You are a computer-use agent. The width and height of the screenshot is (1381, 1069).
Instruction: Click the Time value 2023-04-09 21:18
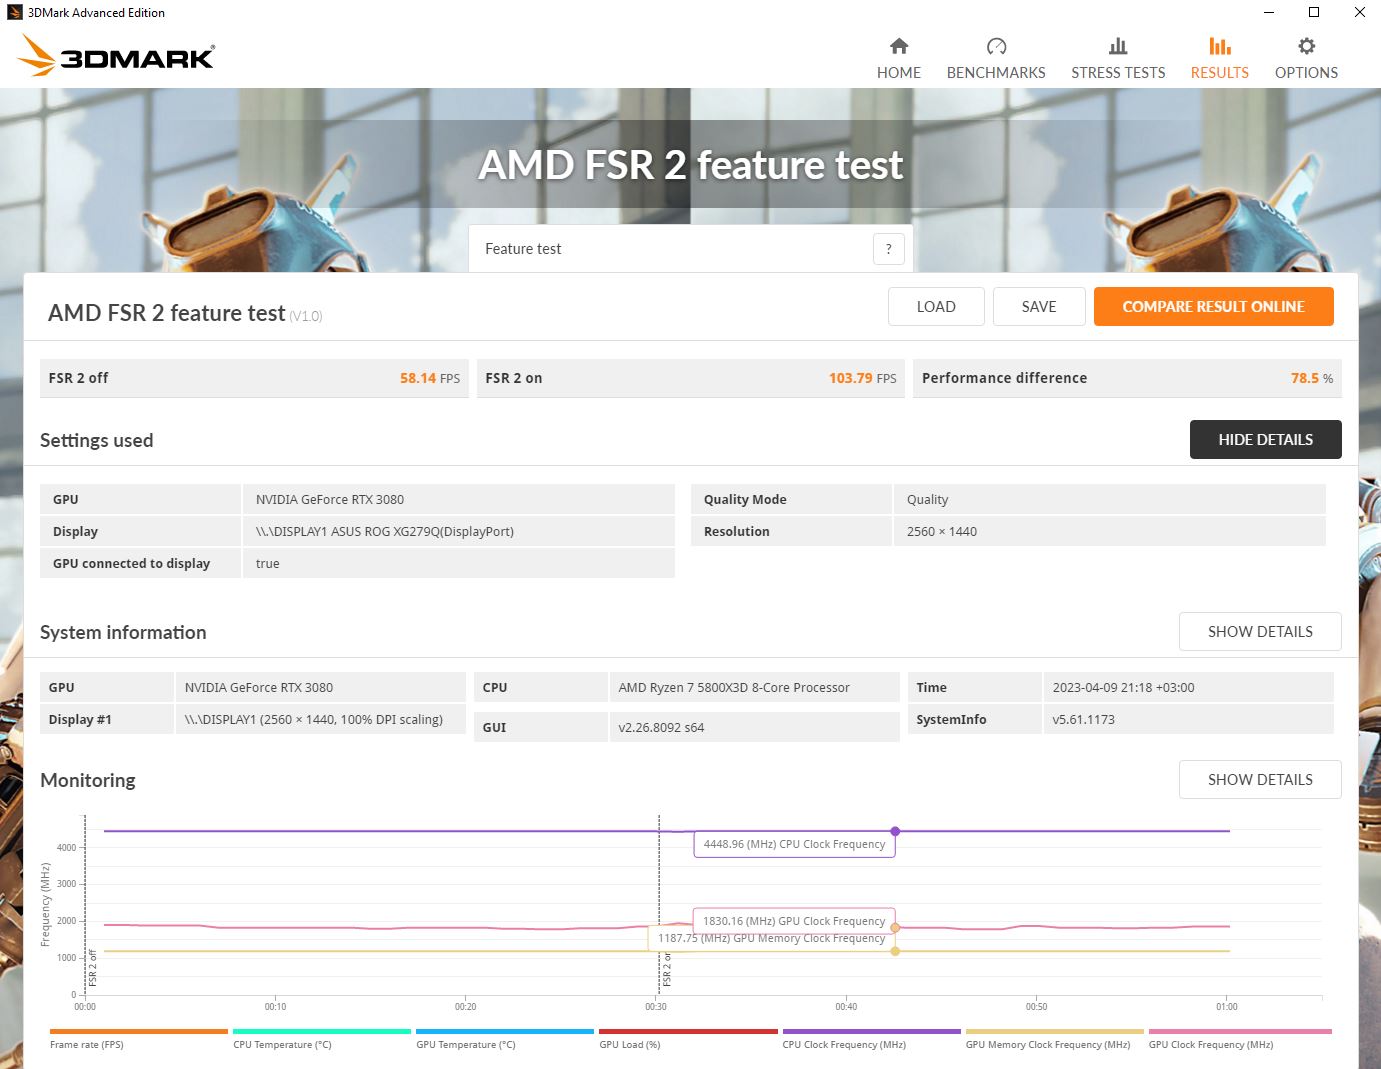click(x=1188, y=688)
